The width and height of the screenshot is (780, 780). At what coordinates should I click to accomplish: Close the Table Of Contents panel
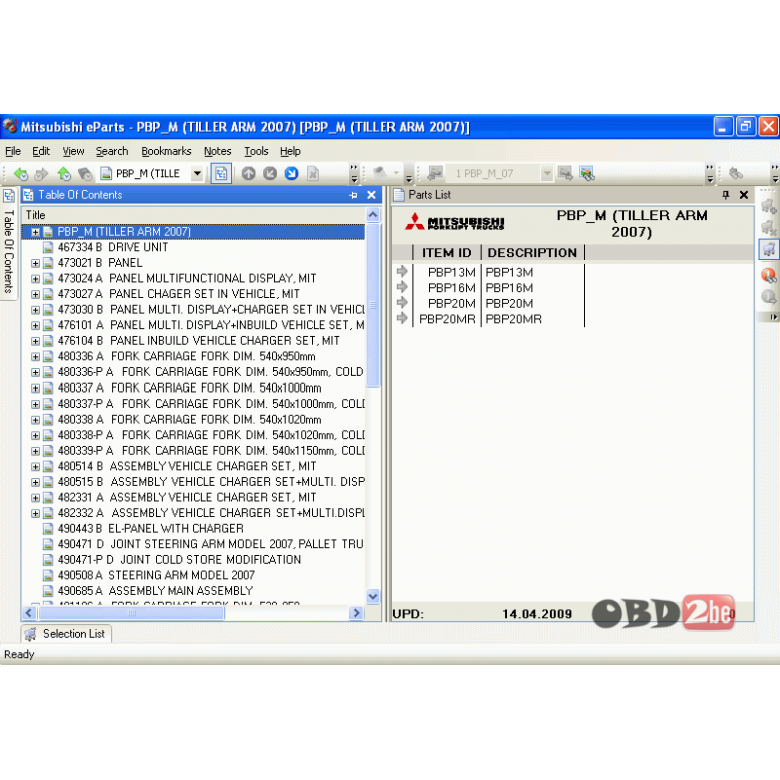[371, 195]
